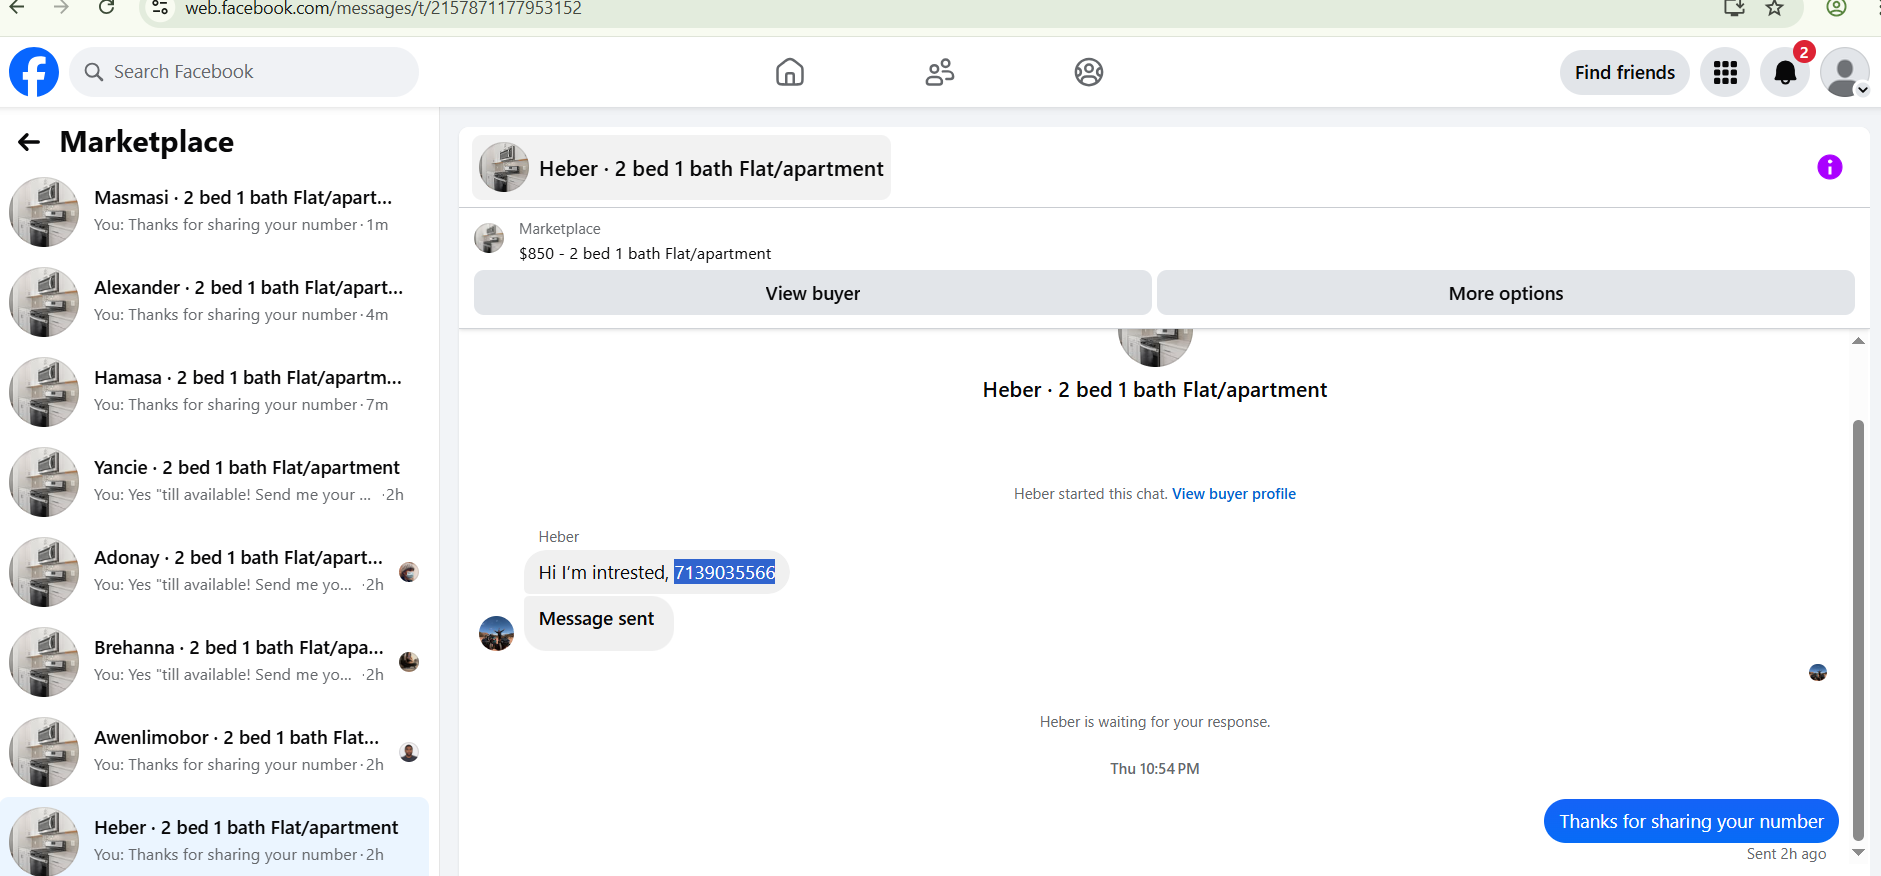The height and width of the screenshot is (876, 1881).
Task: Click the Thanks for sharing your number bubble
Action: click(x=1691, y=821)
